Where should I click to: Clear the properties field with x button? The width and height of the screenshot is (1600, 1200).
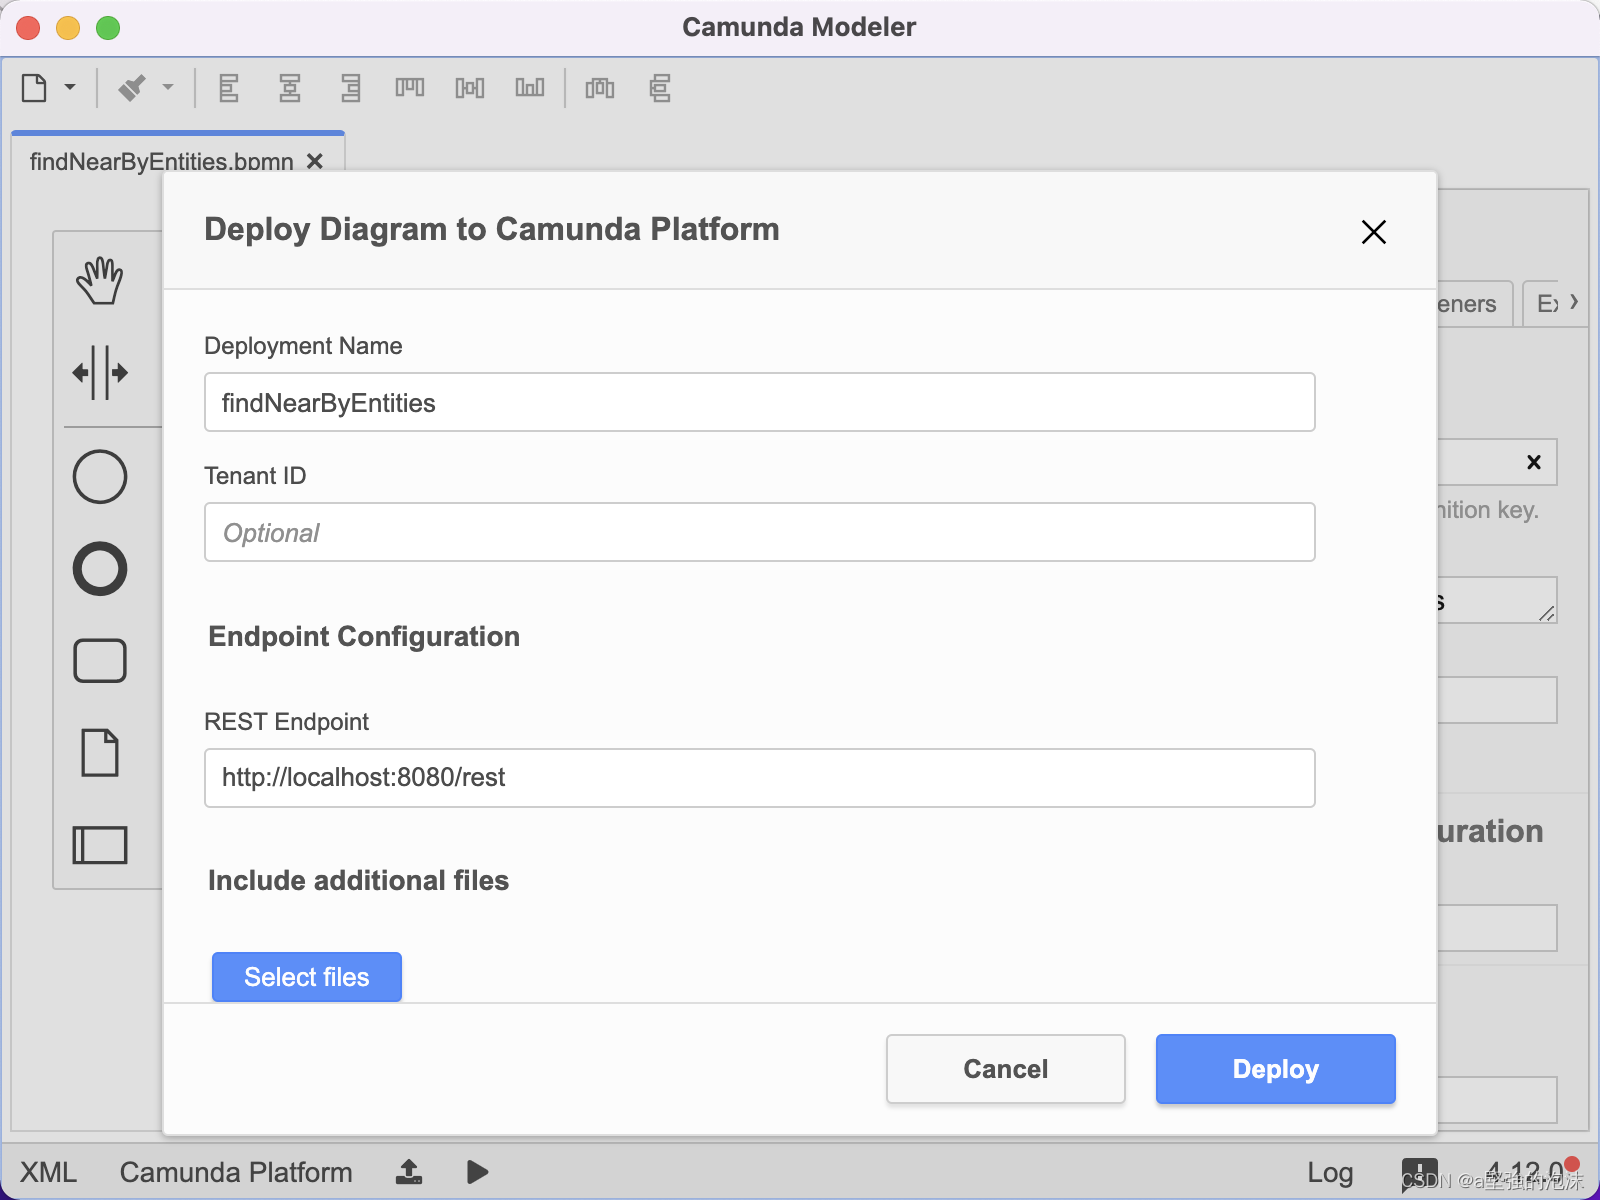point(1534,462)
